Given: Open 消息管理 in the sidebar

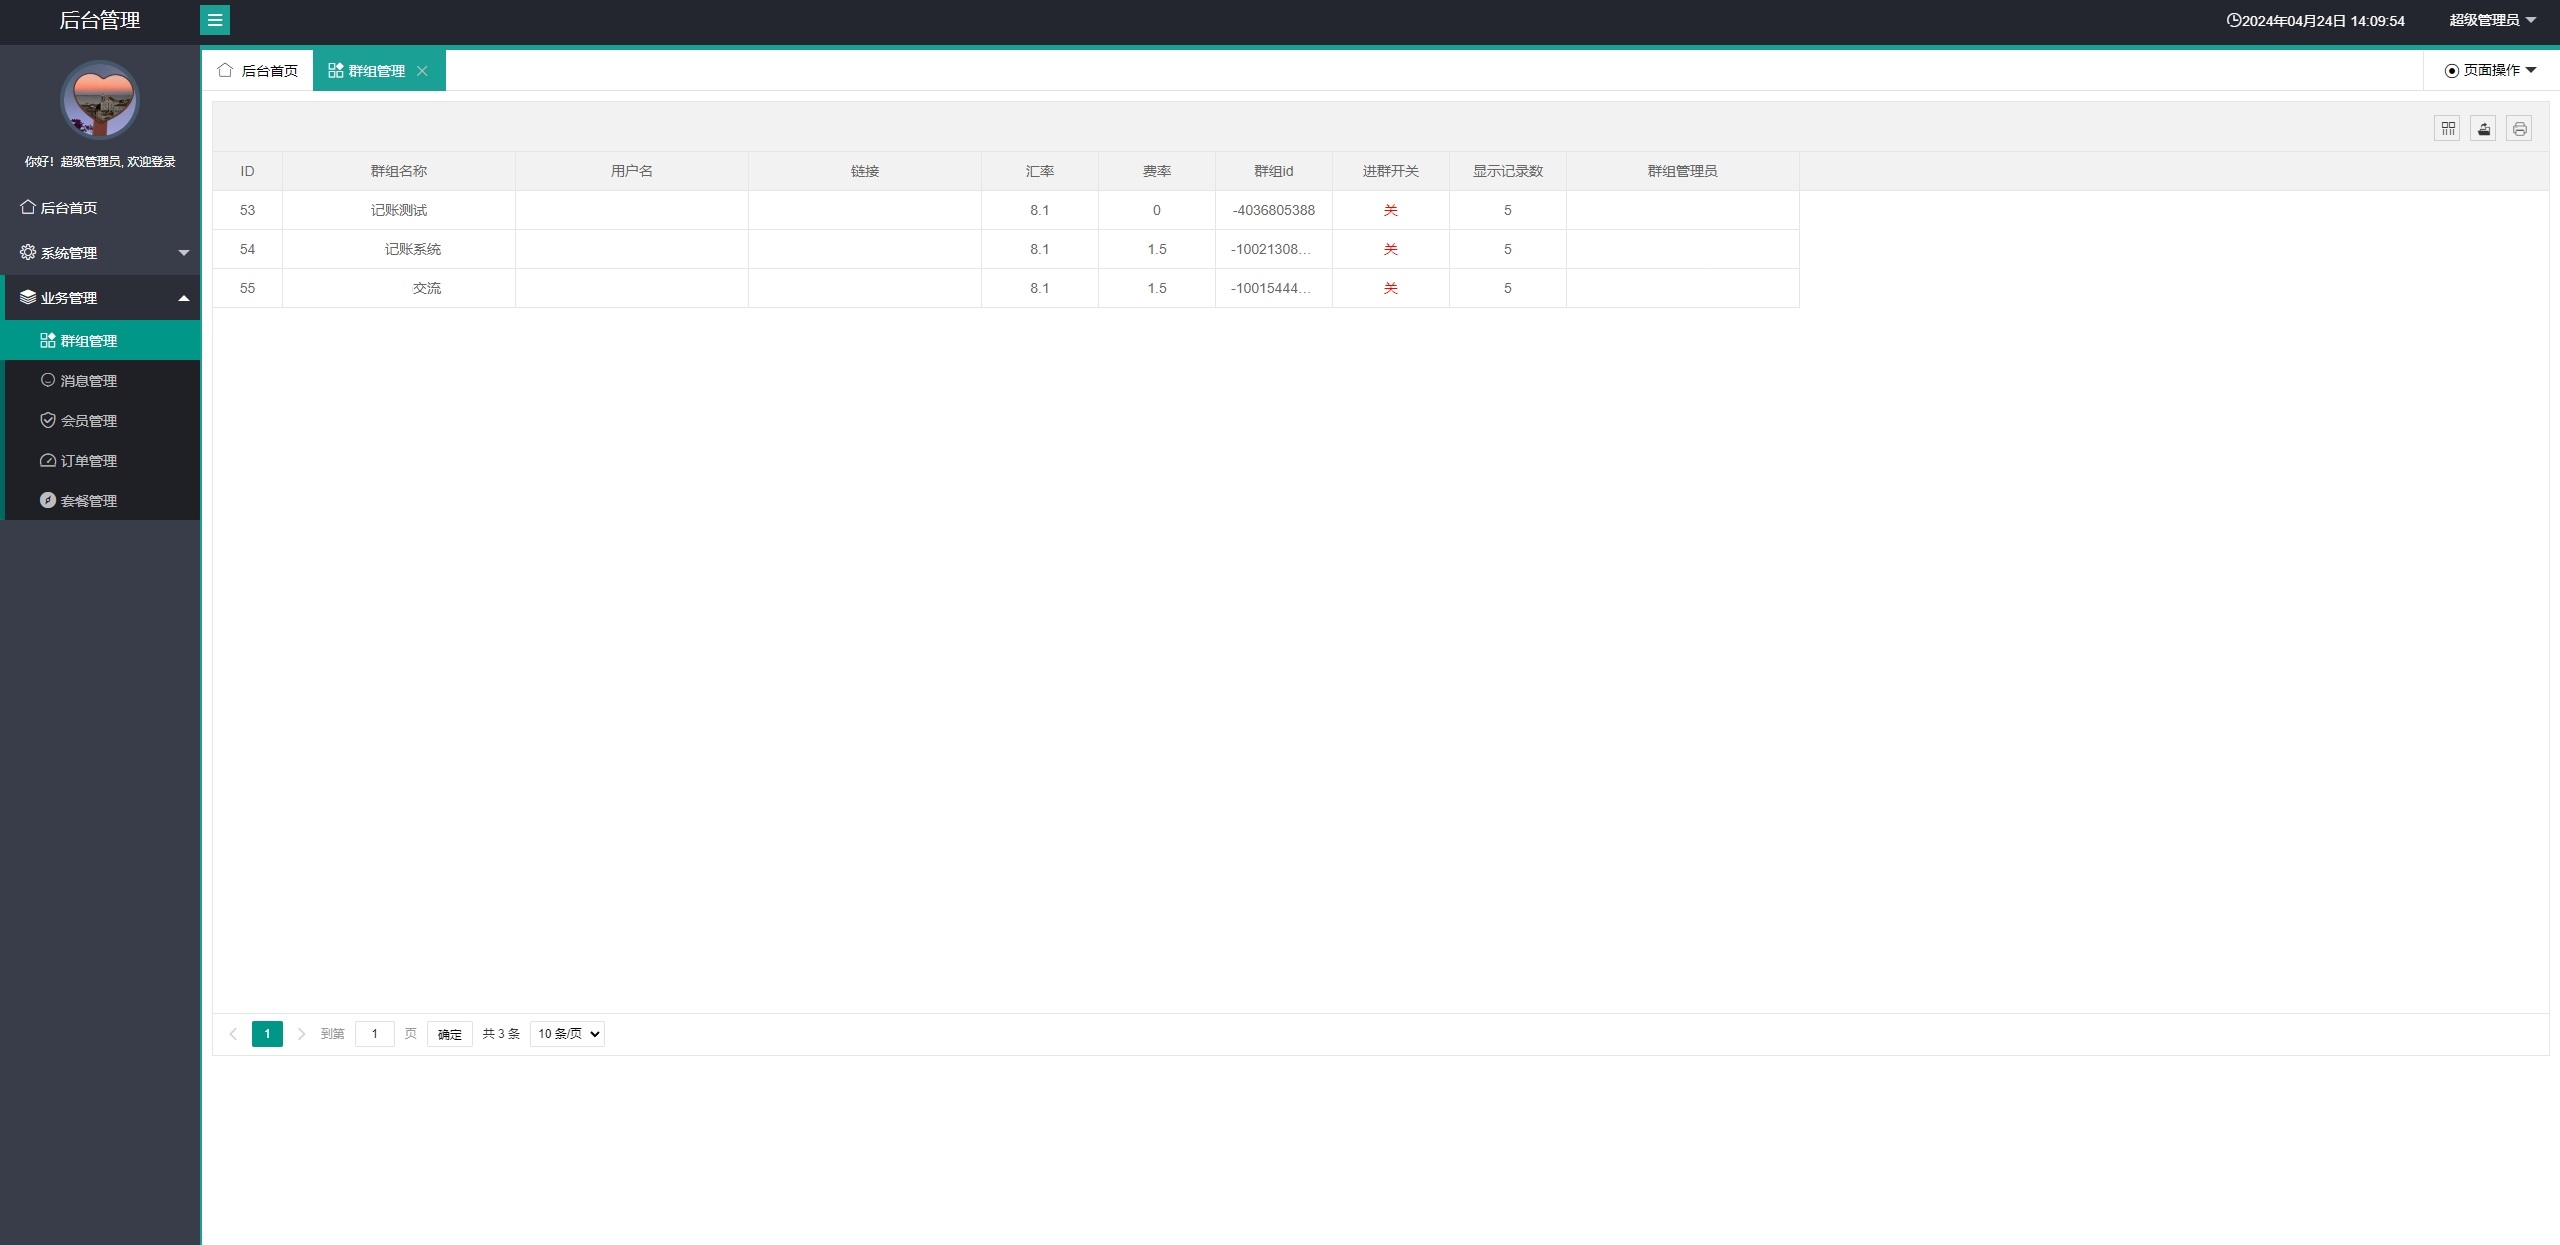Looking at the screenshot, I should click(x=88, y=381).
